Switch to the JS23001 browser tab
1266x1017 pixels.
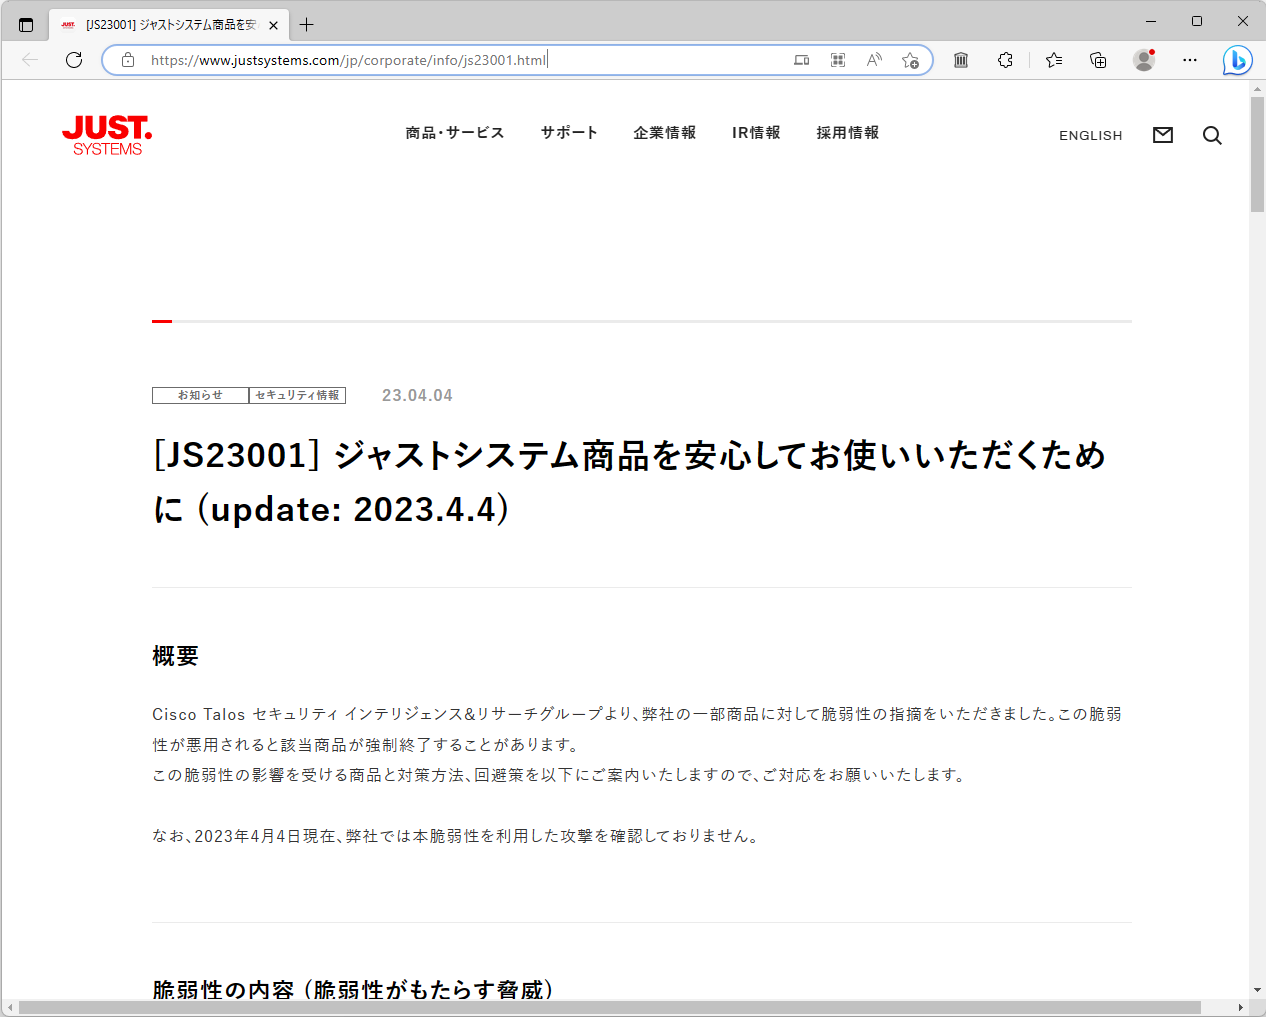160,24
